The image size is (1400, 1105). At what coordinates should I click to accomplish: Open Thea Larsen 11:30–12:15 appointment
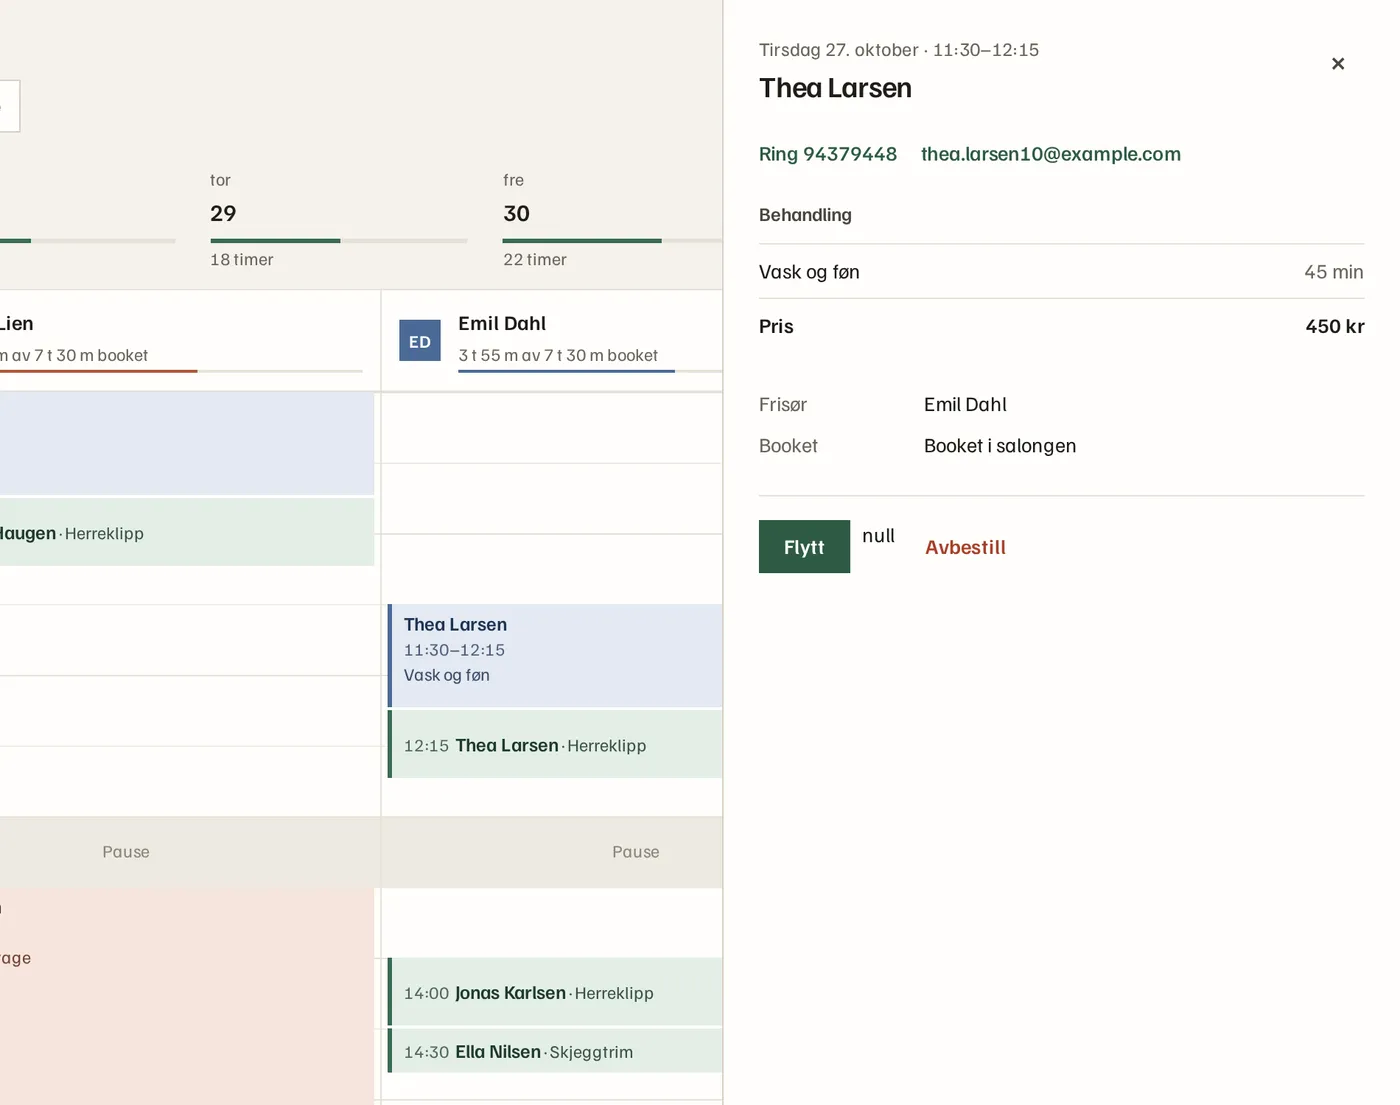coord(555,655)
